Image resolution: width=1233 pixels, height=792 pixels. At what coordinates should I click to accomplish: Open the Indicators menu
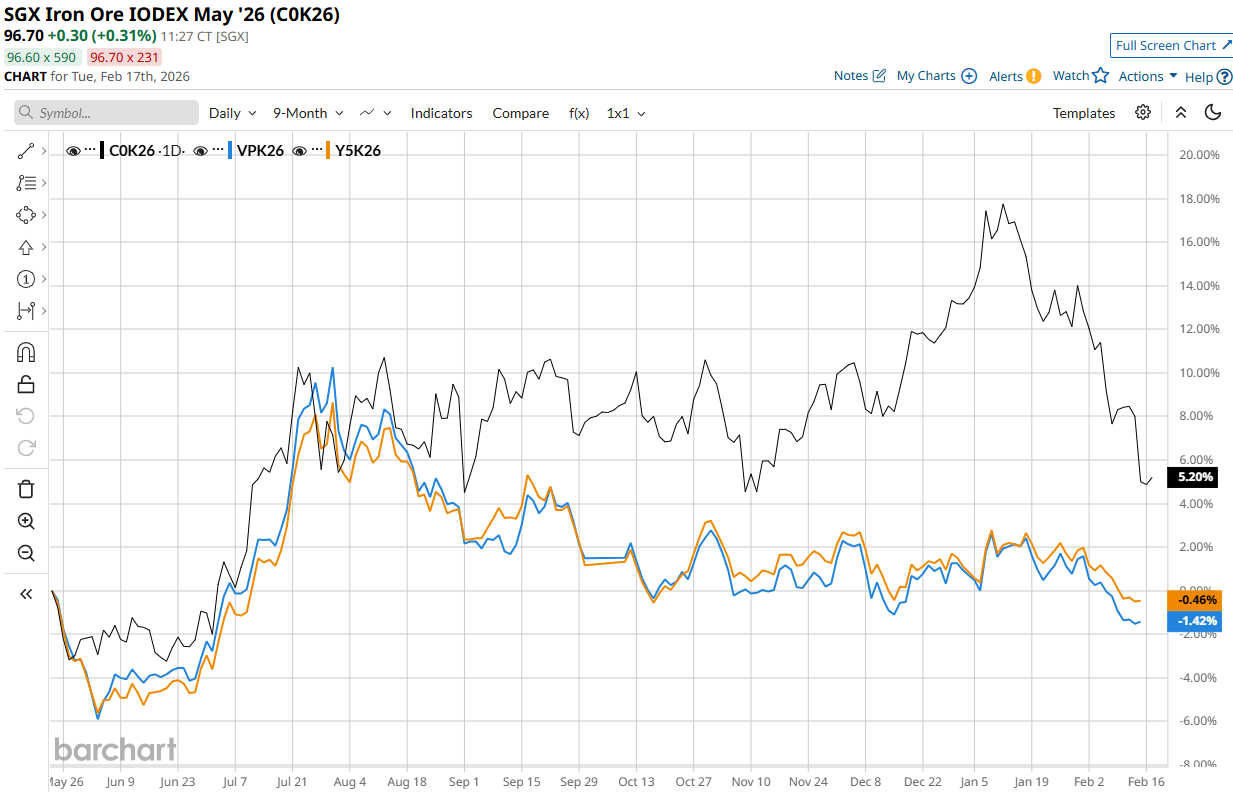pyautogui.click(x=441, y=113)
